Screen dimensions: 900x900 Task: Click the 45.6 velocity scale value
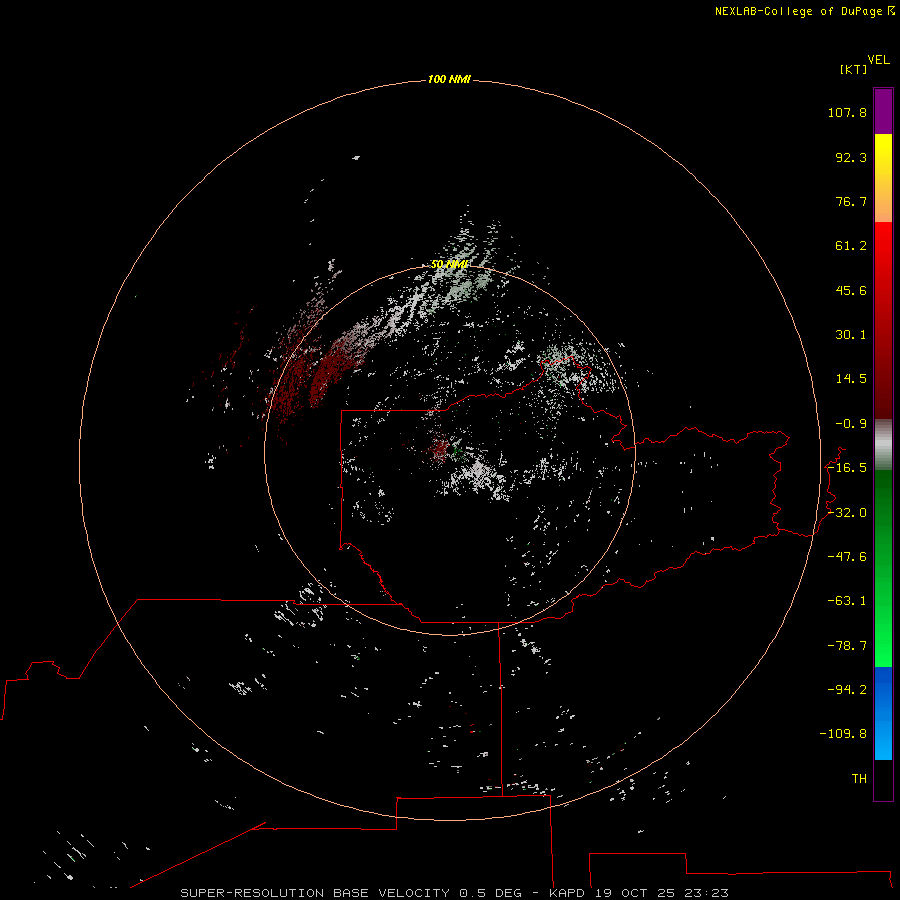[x=851, y=290]
